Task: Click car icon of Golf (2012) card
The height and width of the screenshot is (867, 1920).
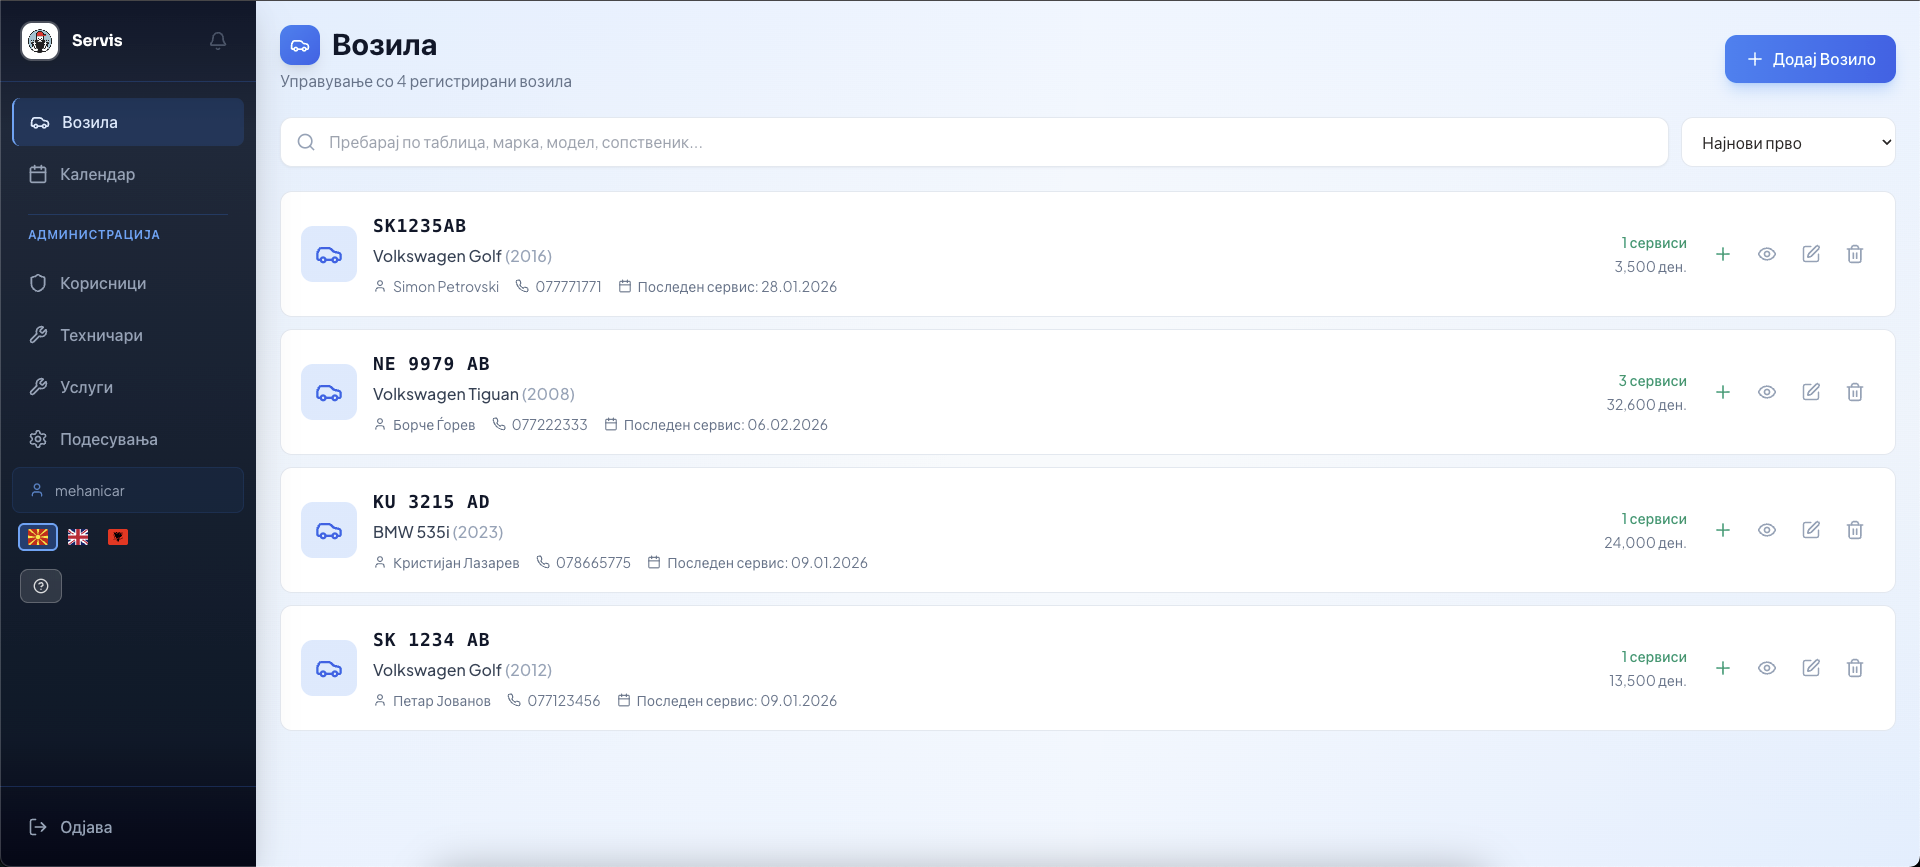Action: (x=329, y=668)
